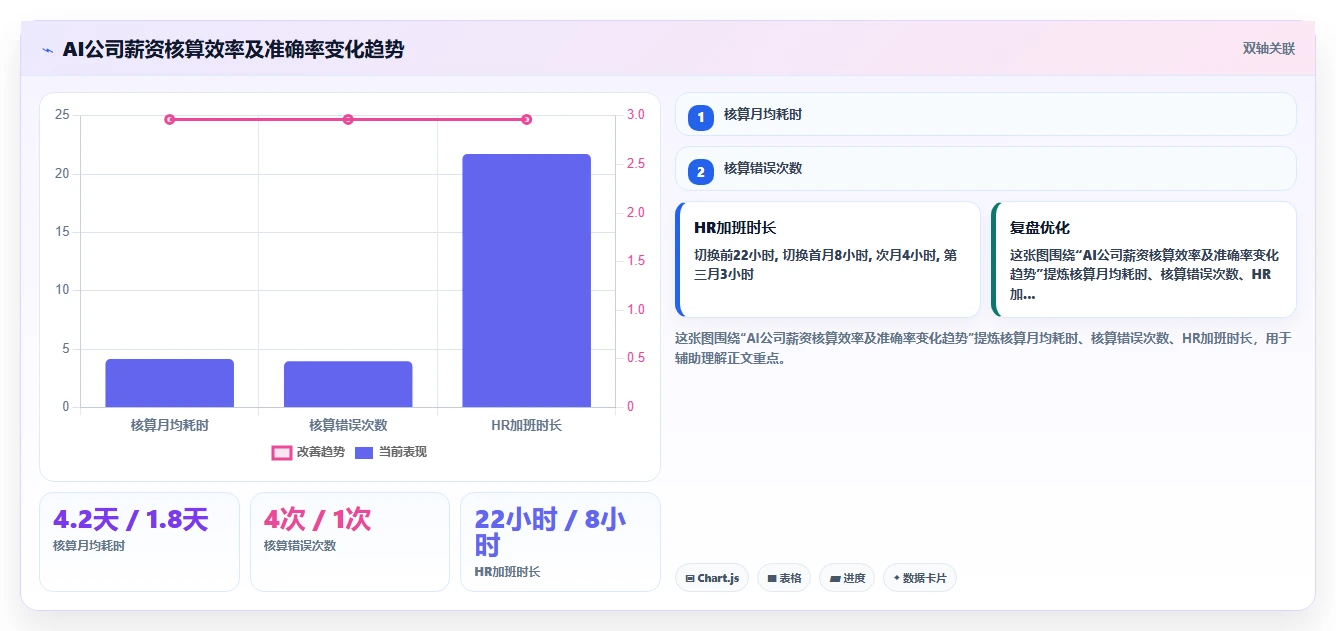Click the text 切换前22小时 in HR card

pyautogui.click(x=734, y=255)
